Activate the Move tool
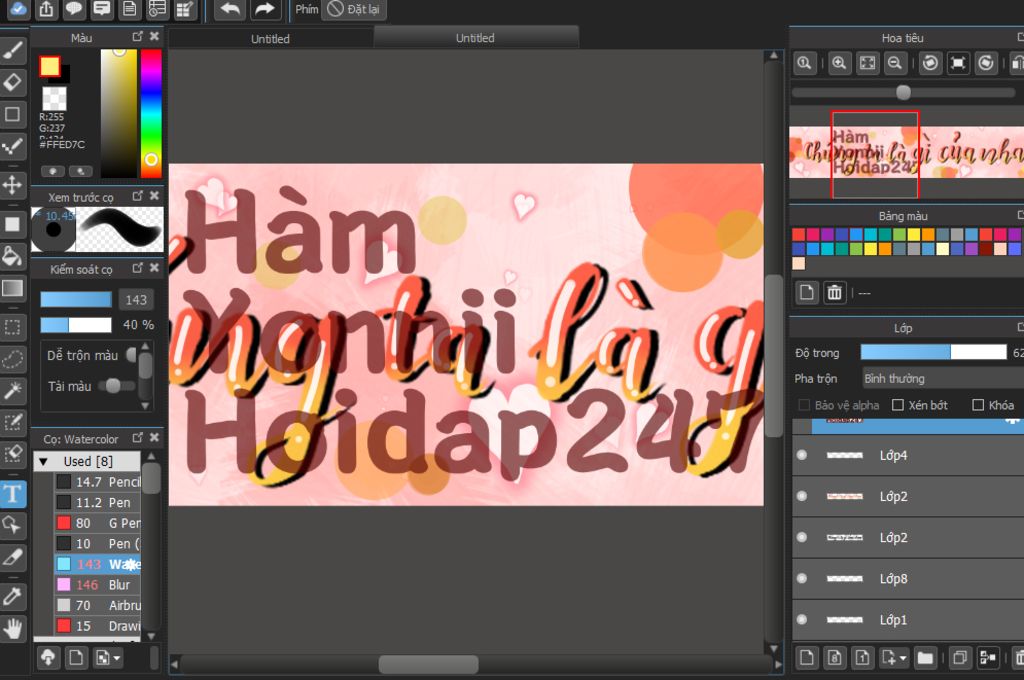The width and height of the screenshot is (1024, 680). click(x=12, y=185)
